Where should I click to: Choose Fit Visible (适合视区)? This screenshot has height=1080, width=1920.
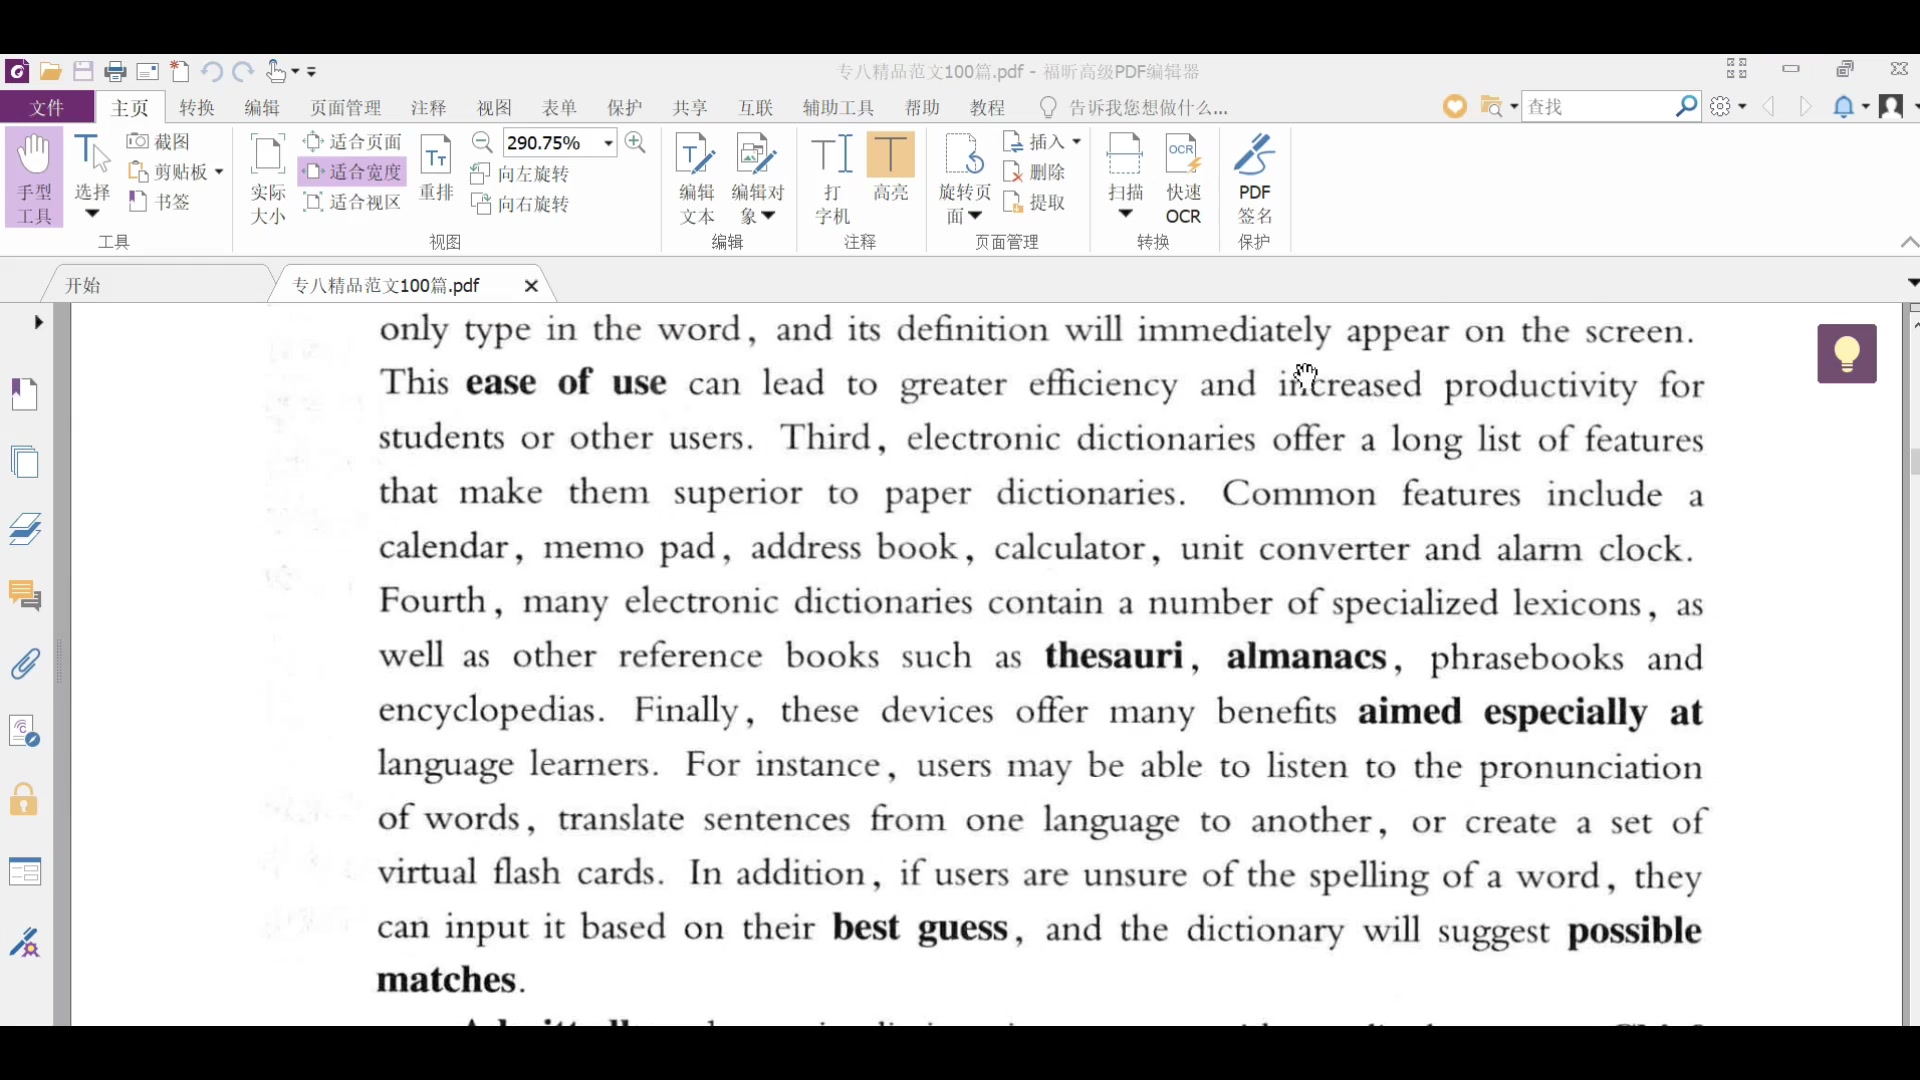point(353,202)
